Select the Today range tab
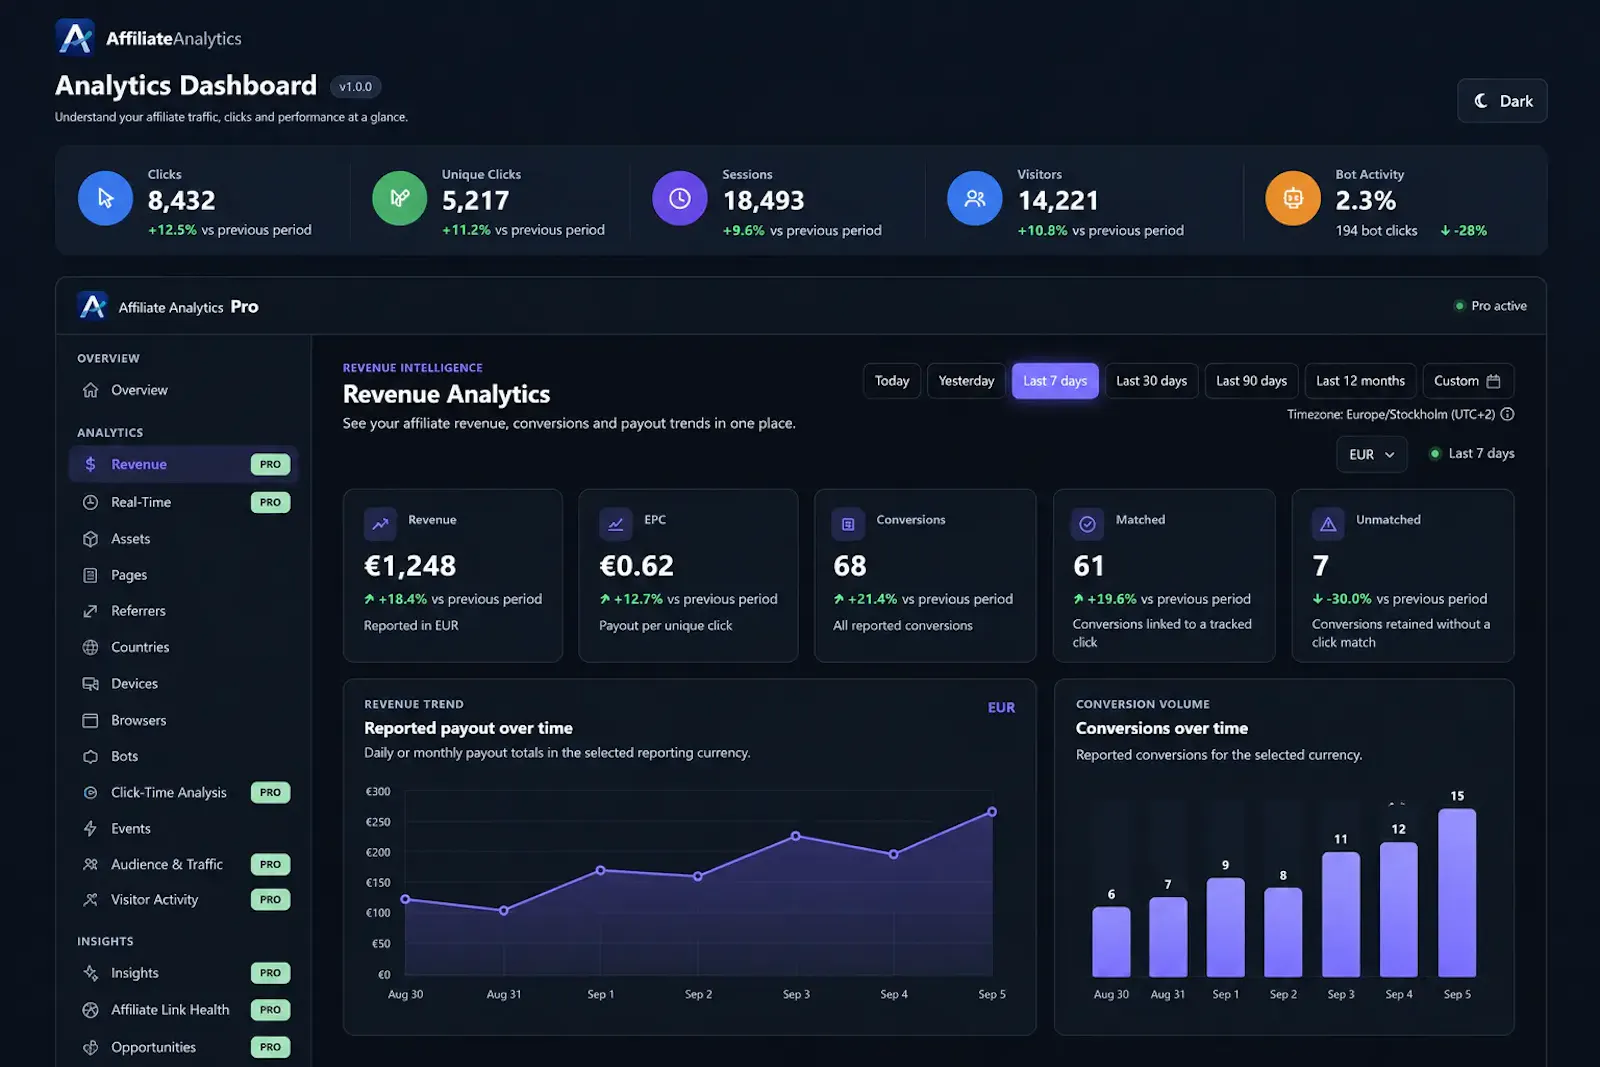Image resolution: width=1600 pixels, height=1067 pixels. [892, 381]
